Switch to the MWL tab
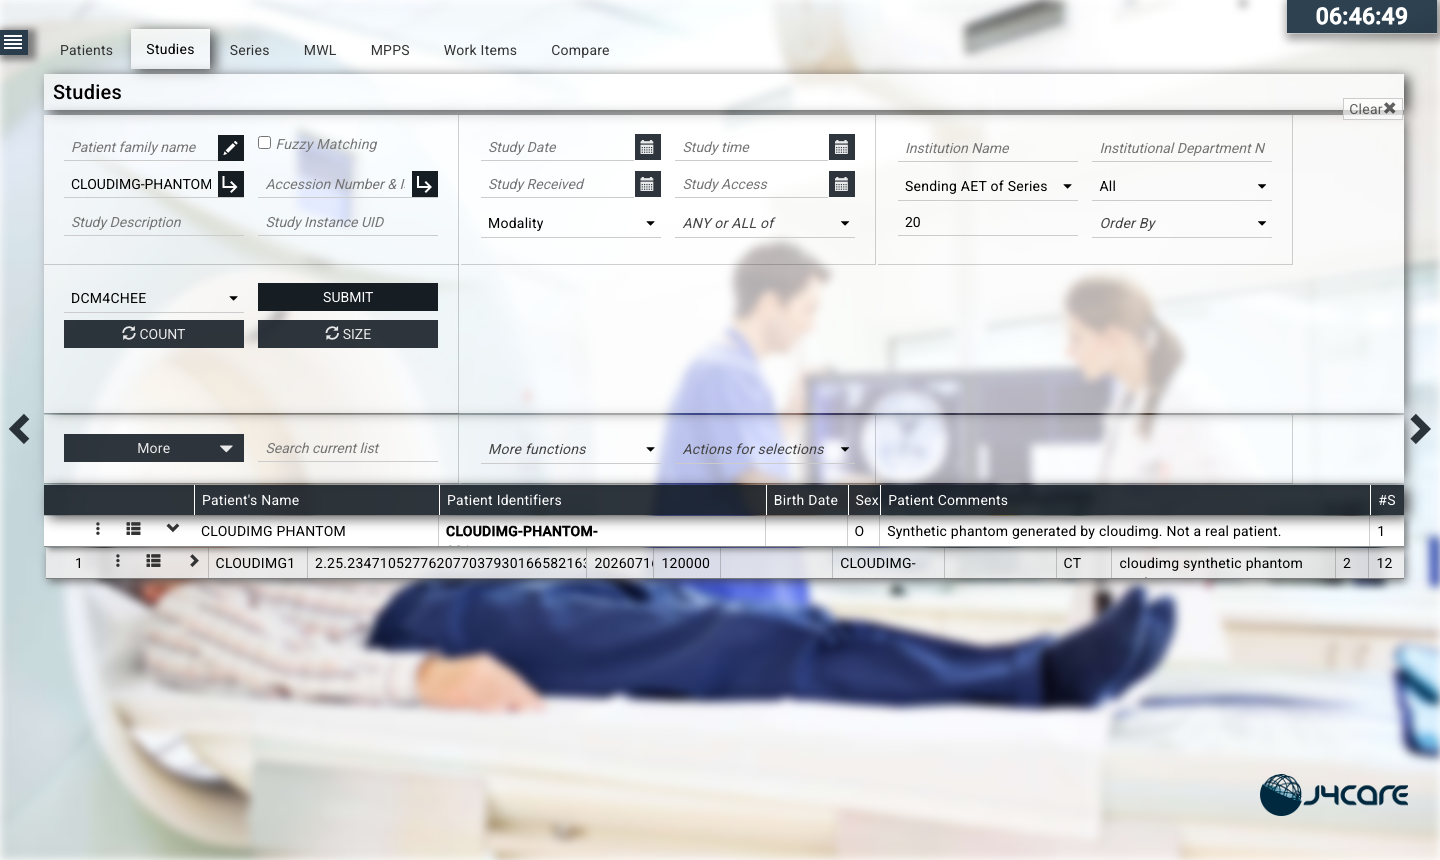This screenshot has height=860, width=1440. coord(320,50)
